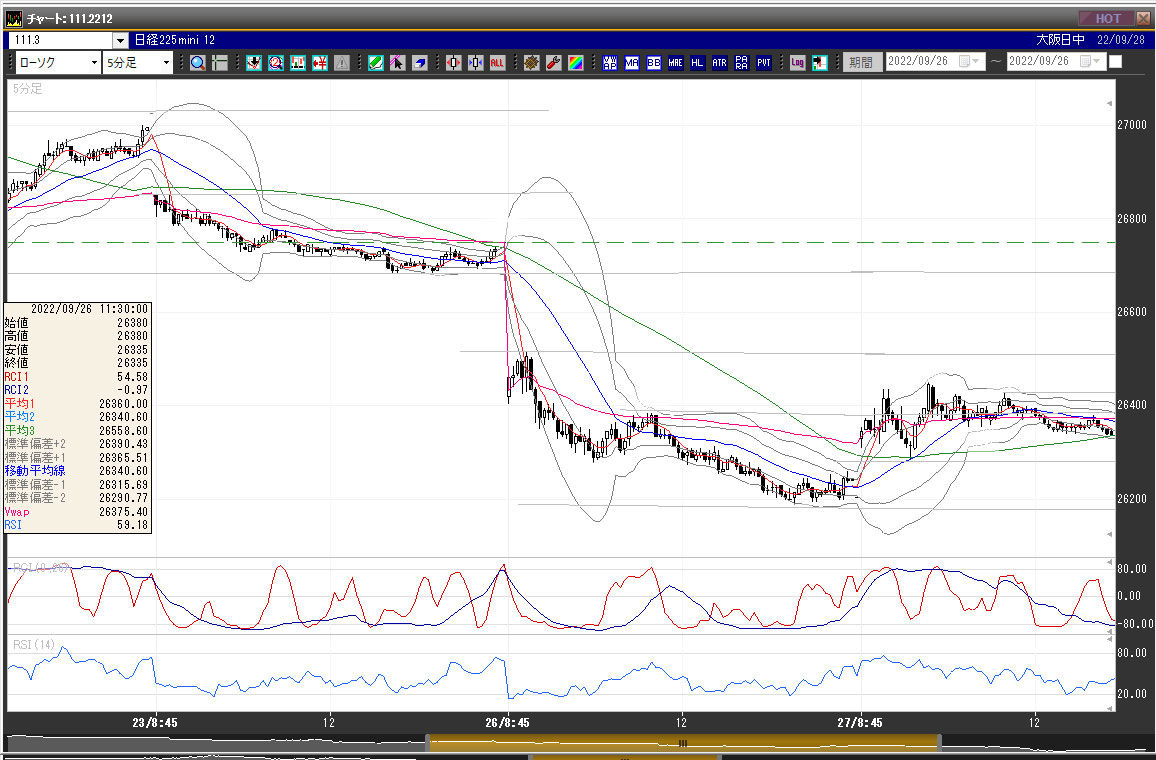Toggle the VWAP indicator
The width and height of the screenshot is (1156, 760).
click(610, 63)
